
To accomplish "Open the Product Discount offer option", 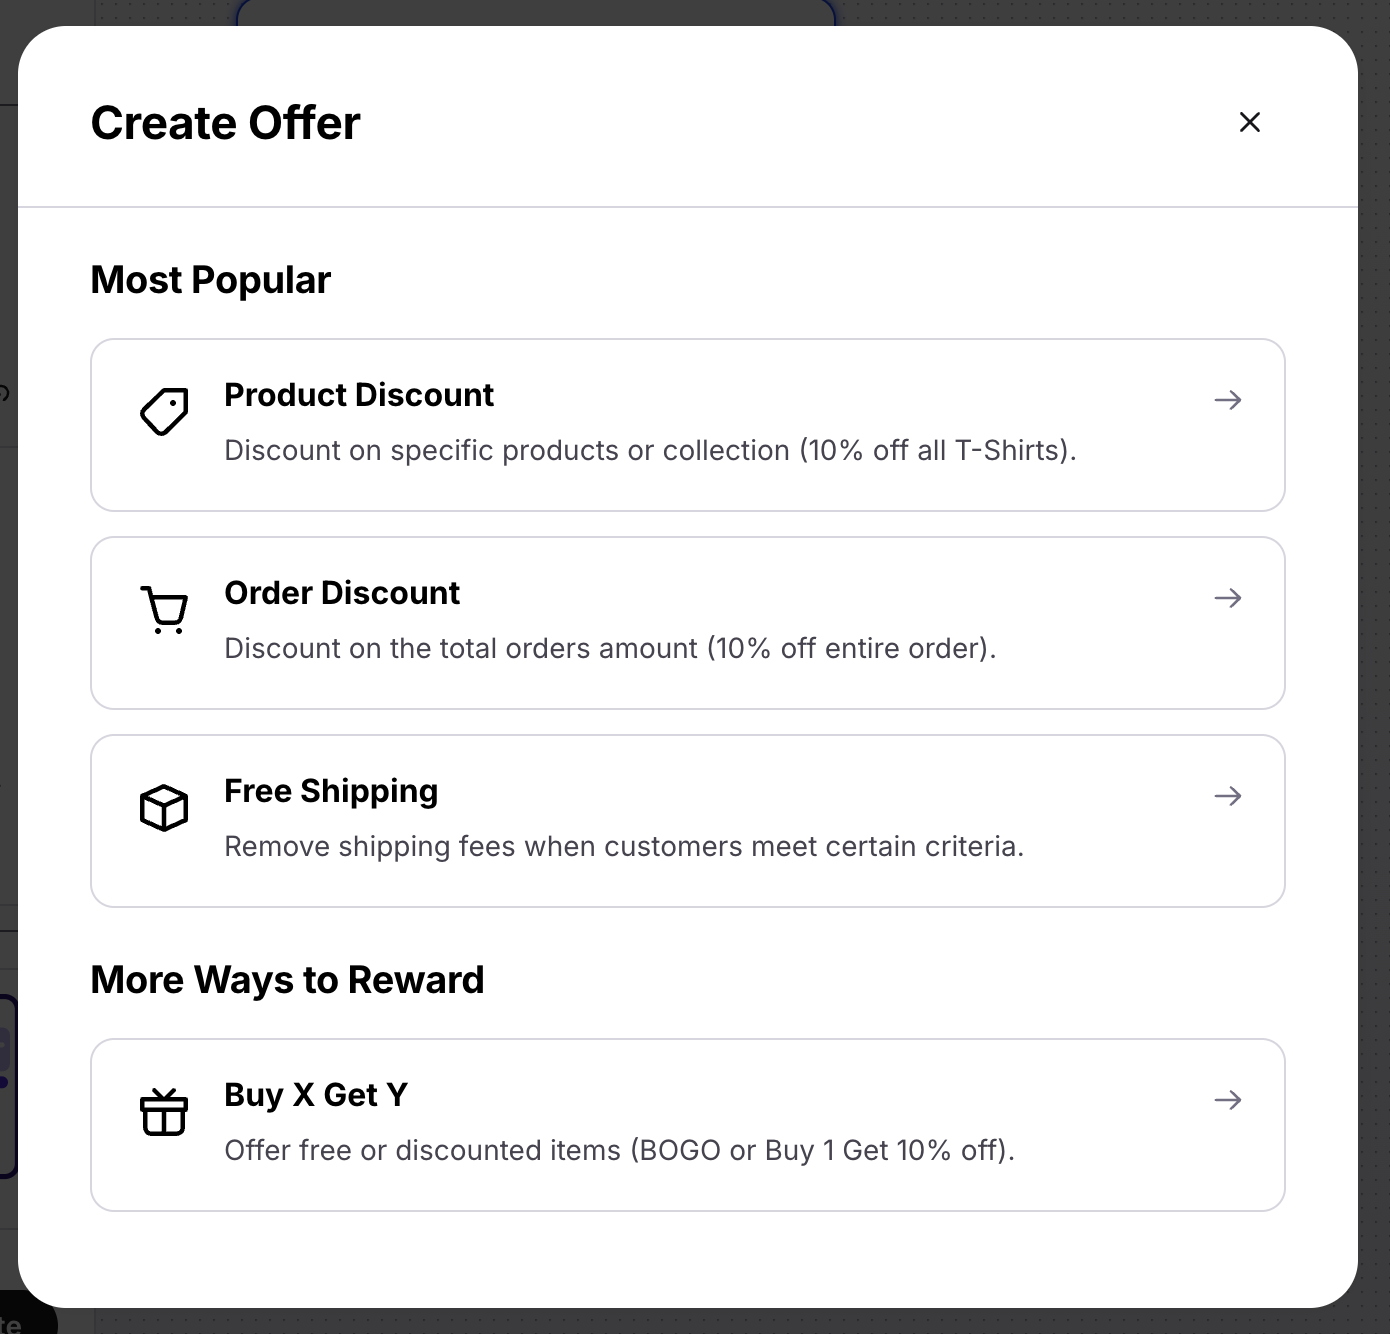I will pos(688,424).
